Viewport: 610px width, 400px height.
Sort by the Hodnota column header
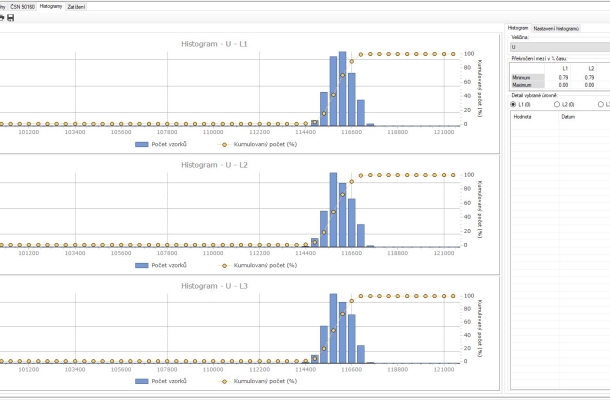click(x=521, y=116)
